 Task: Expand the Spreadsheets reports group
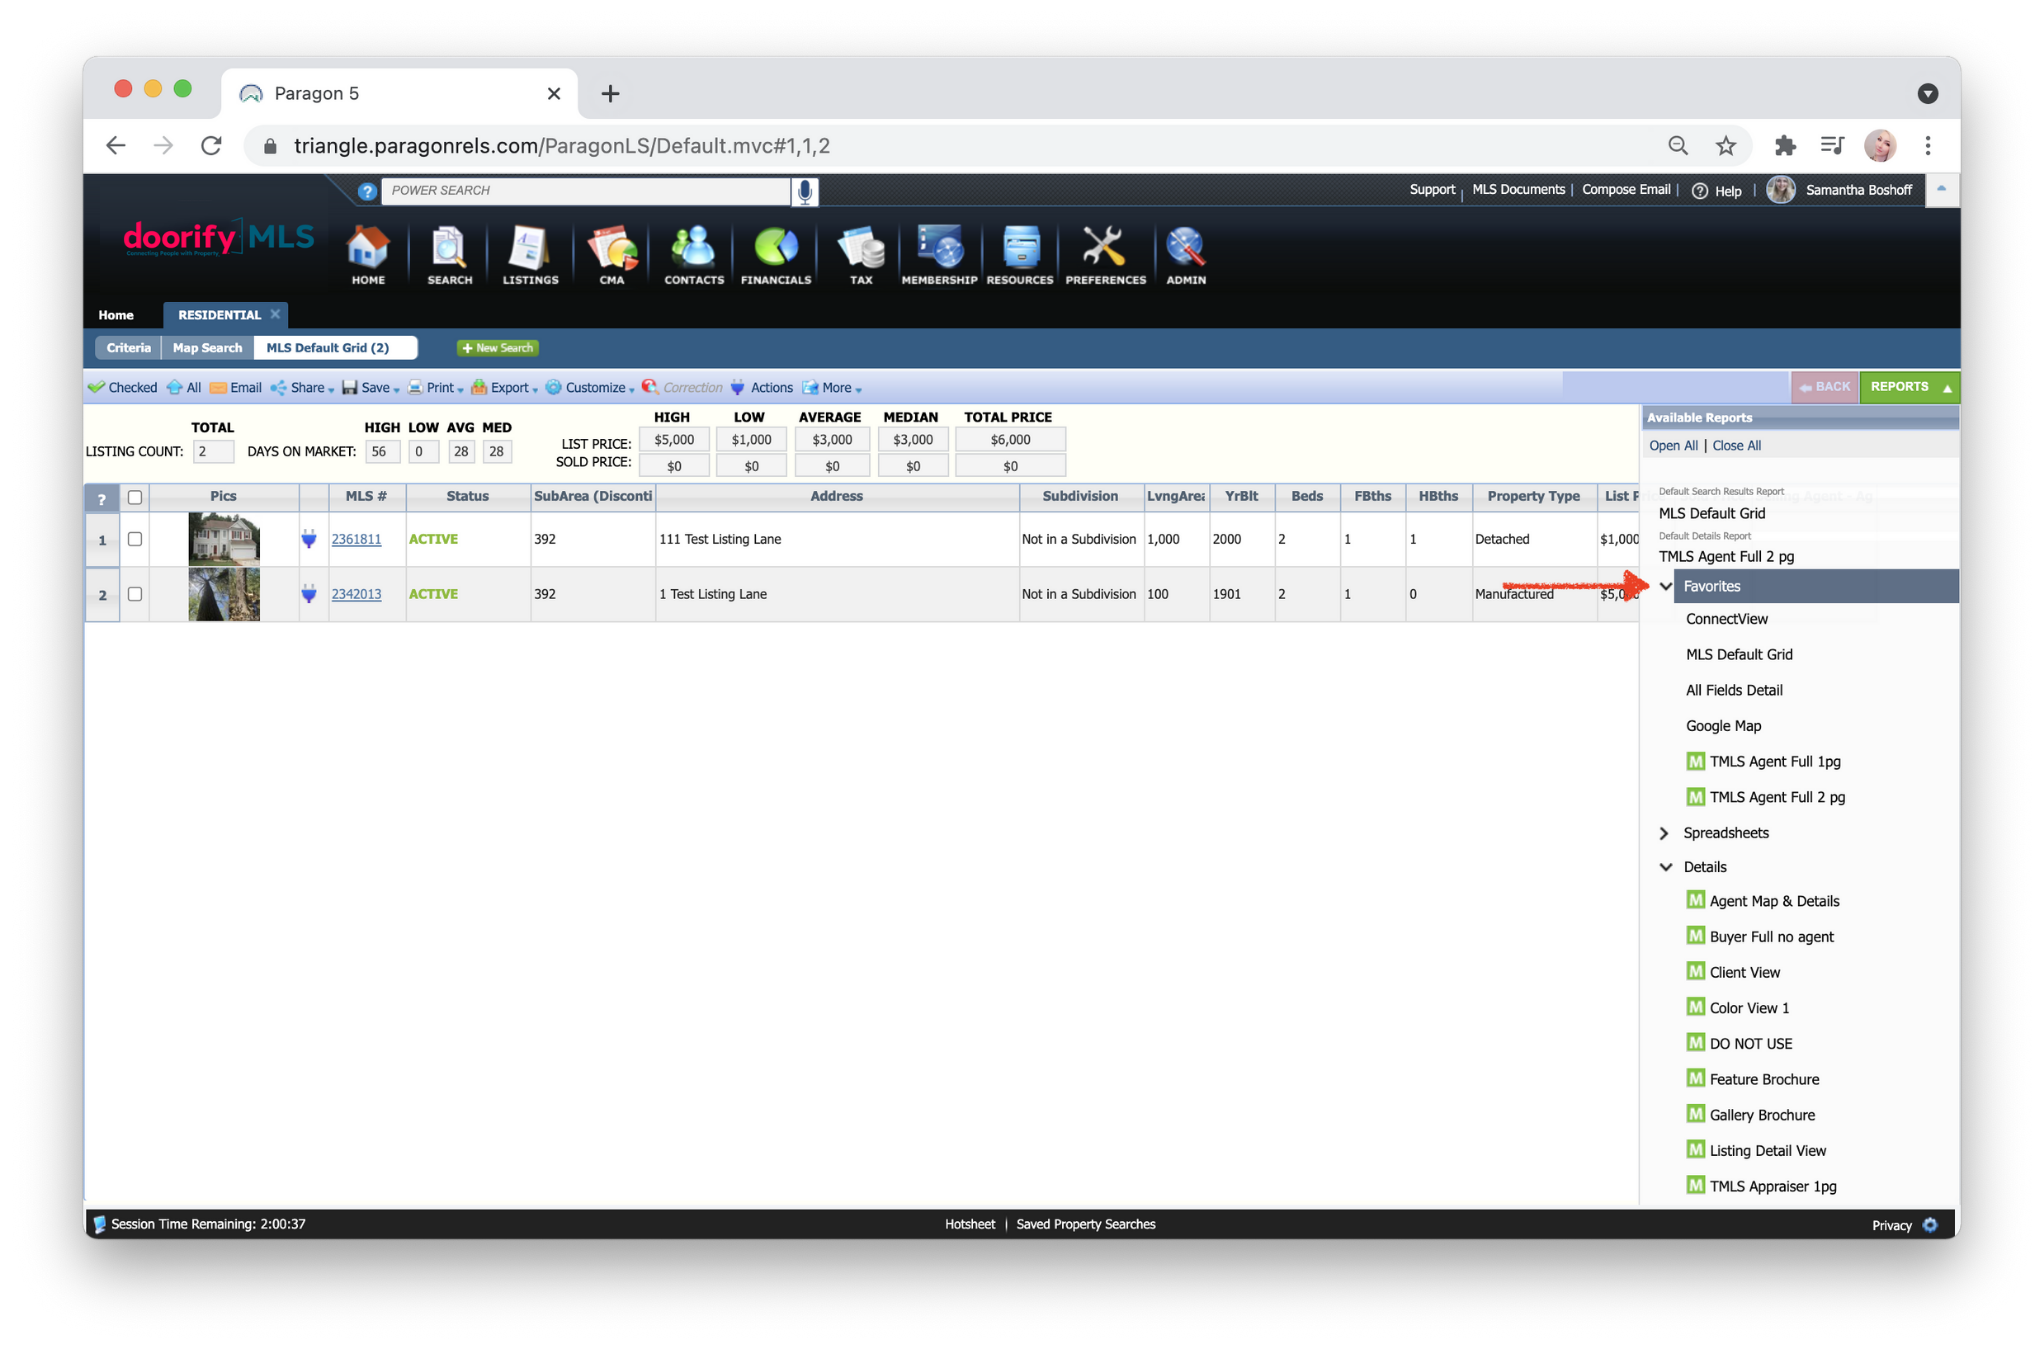pos(1664,833)
